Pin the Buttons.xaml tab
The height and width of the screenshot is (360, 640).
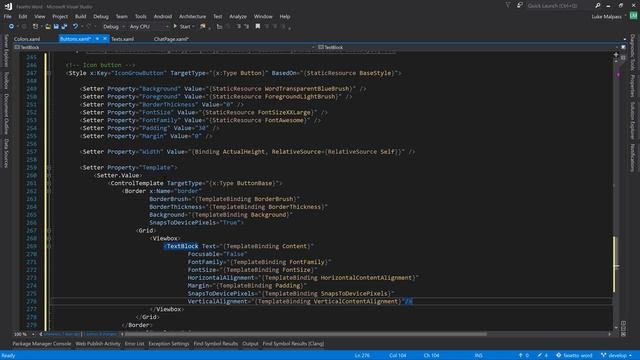click(x=97, y=39)
